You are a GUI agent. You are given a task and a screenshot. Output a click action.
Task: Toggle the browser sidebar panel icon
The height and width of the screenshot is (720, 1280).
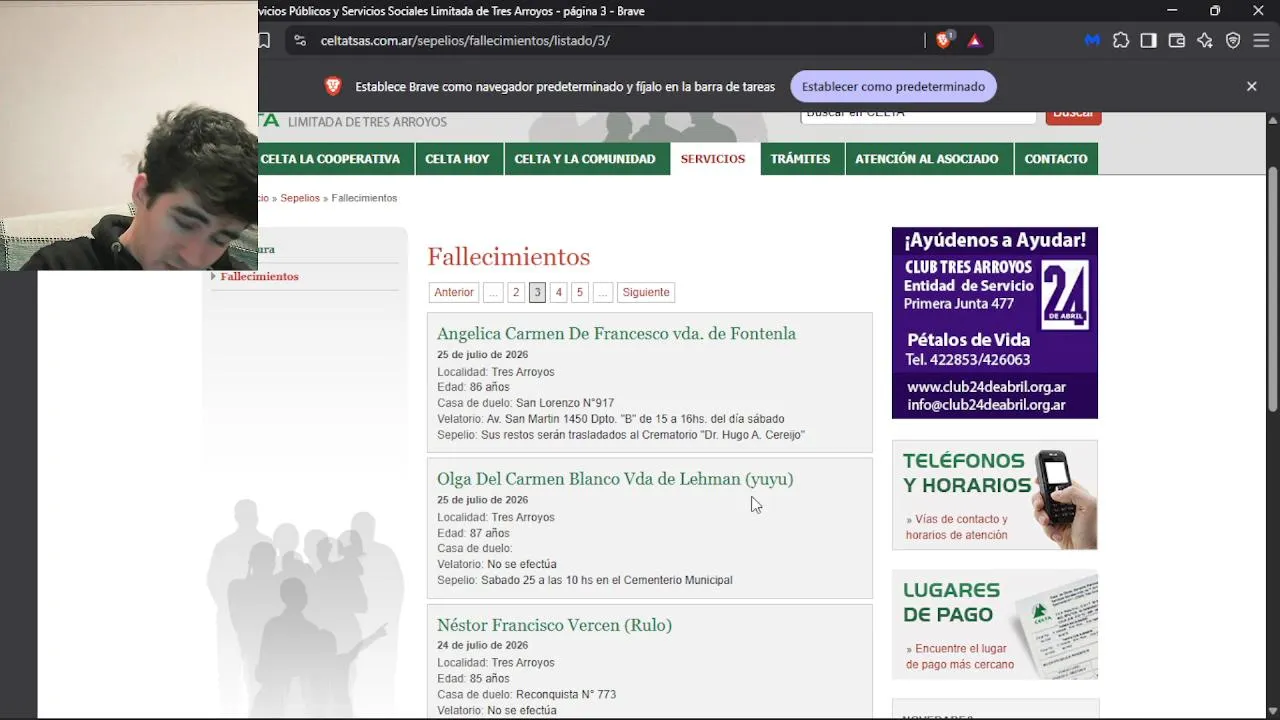pos(1148,41)
